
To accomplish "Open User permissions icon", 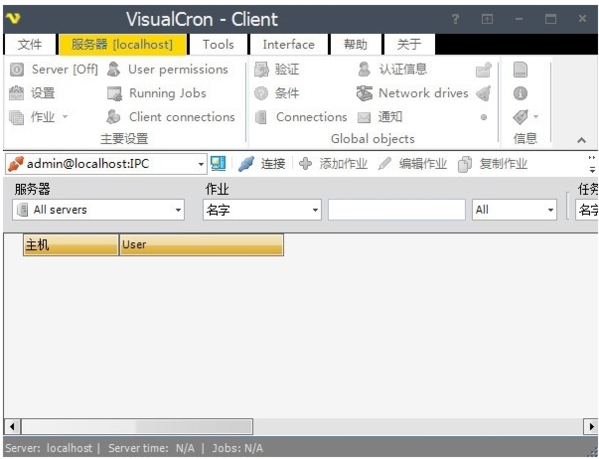I will pyautogui.click(x=113, y=69).
